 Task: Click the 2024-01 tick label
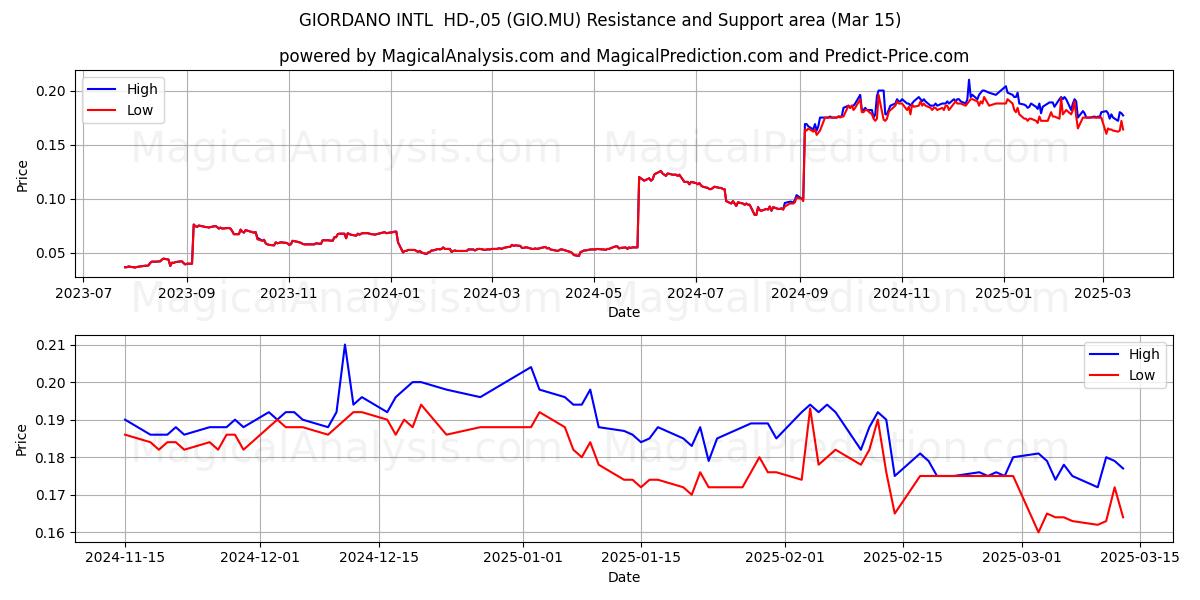pos(391,293)
